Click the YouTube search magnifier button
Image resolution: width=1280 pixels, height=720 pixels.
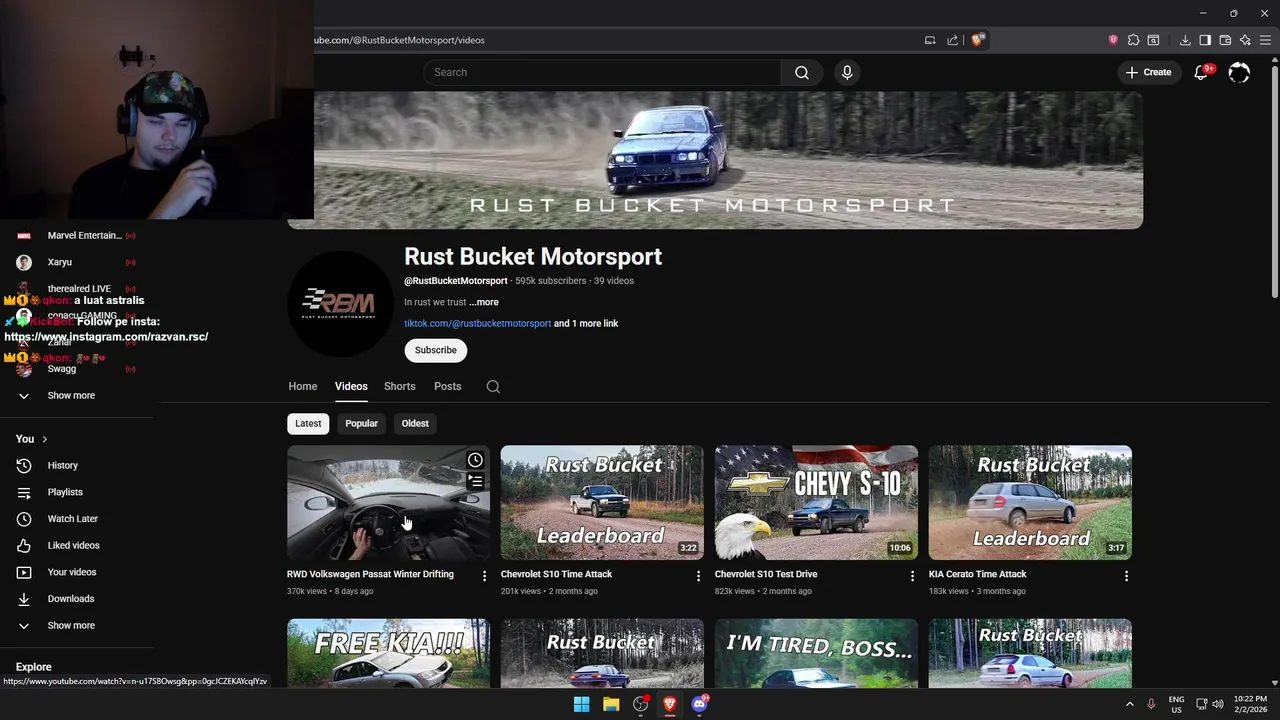tap(802, 72)
